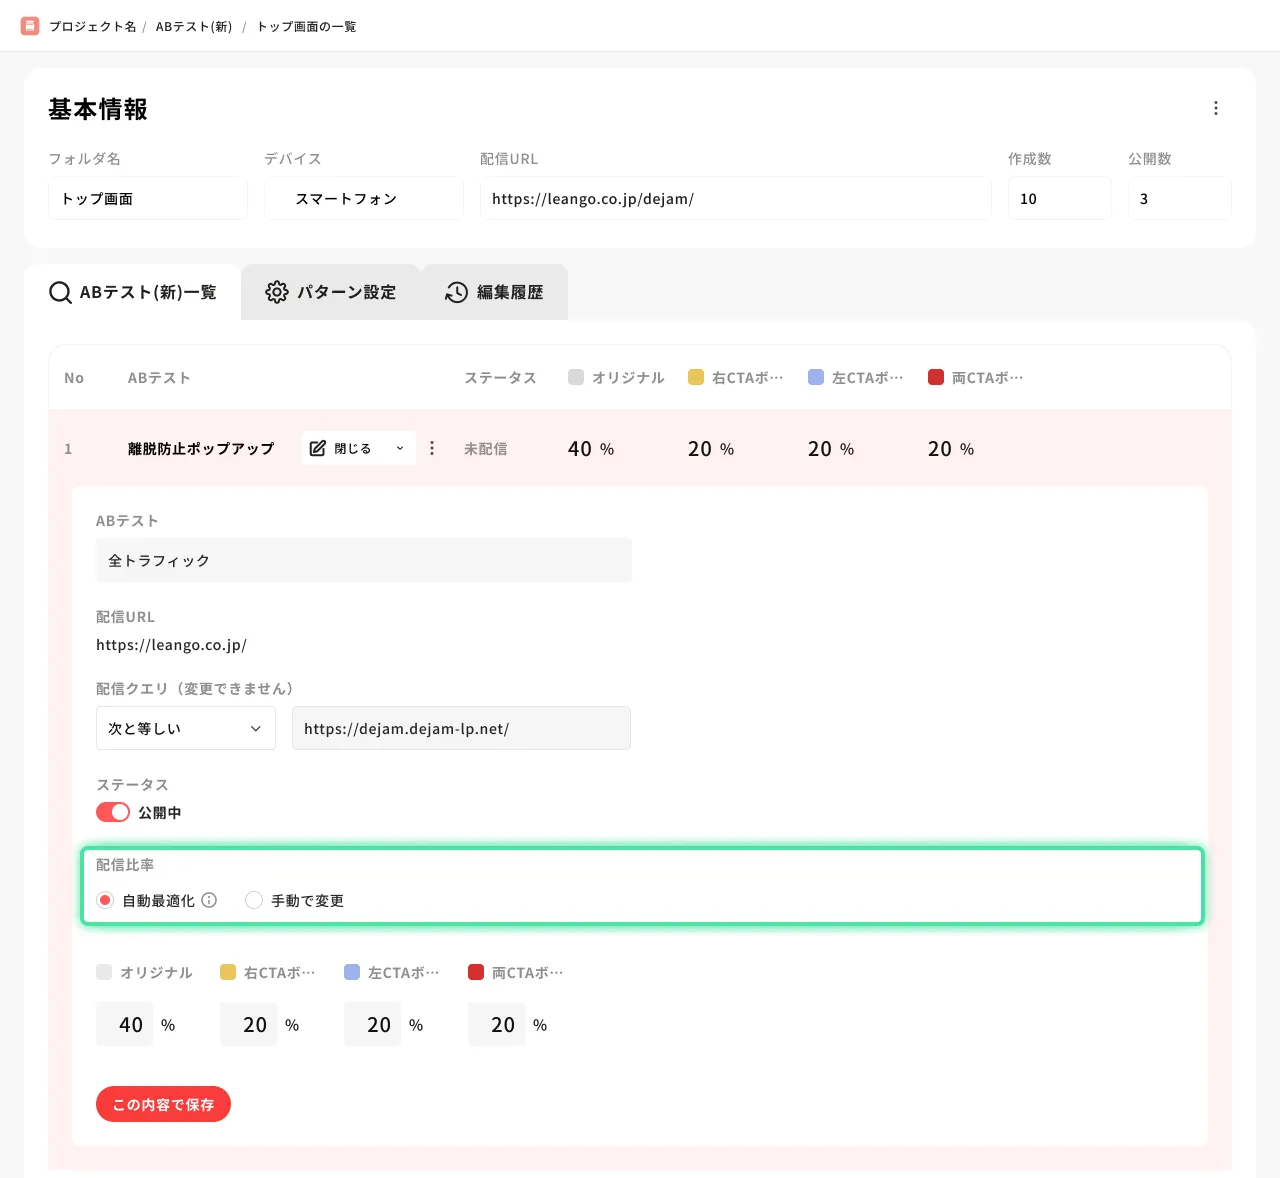Image resolution: width=1280 pixels, height=1178 pixels.
Task: Click the blue 左CTAボ… swatch in ratio section
Action: [x=352, y=972]
